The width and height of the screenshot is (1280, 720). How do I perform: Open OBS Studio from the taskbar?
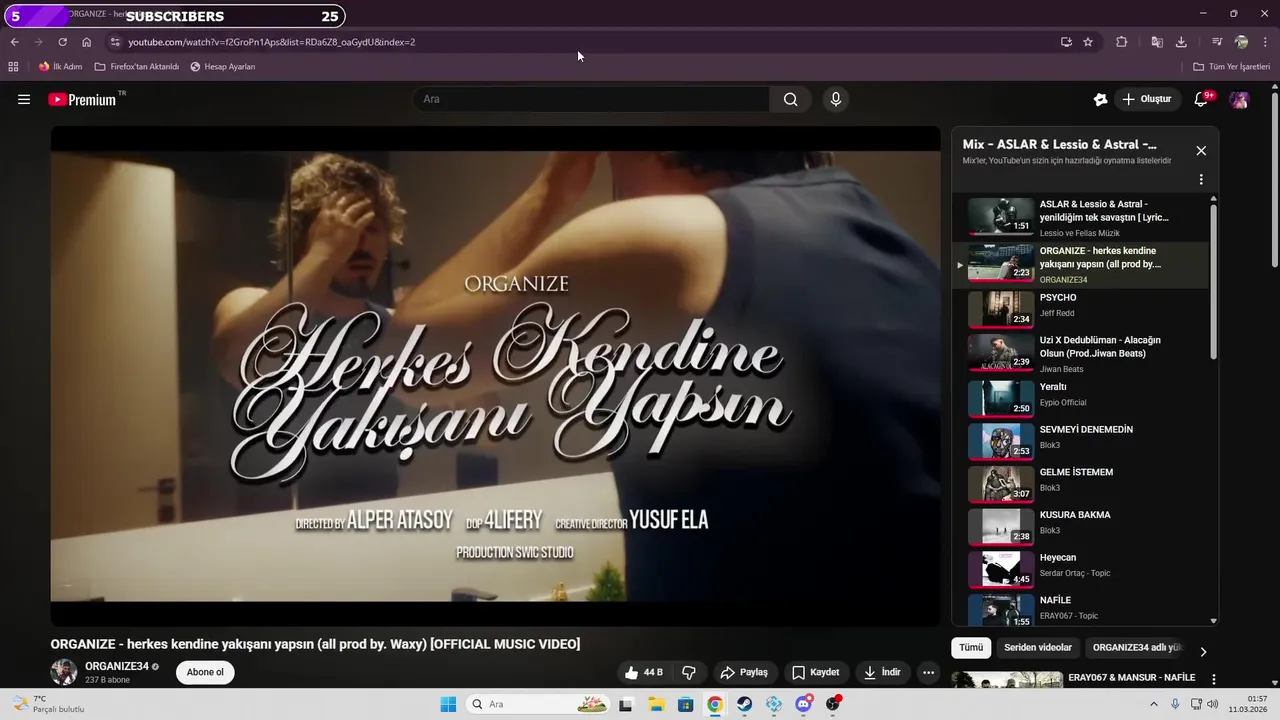click(833, 704)
